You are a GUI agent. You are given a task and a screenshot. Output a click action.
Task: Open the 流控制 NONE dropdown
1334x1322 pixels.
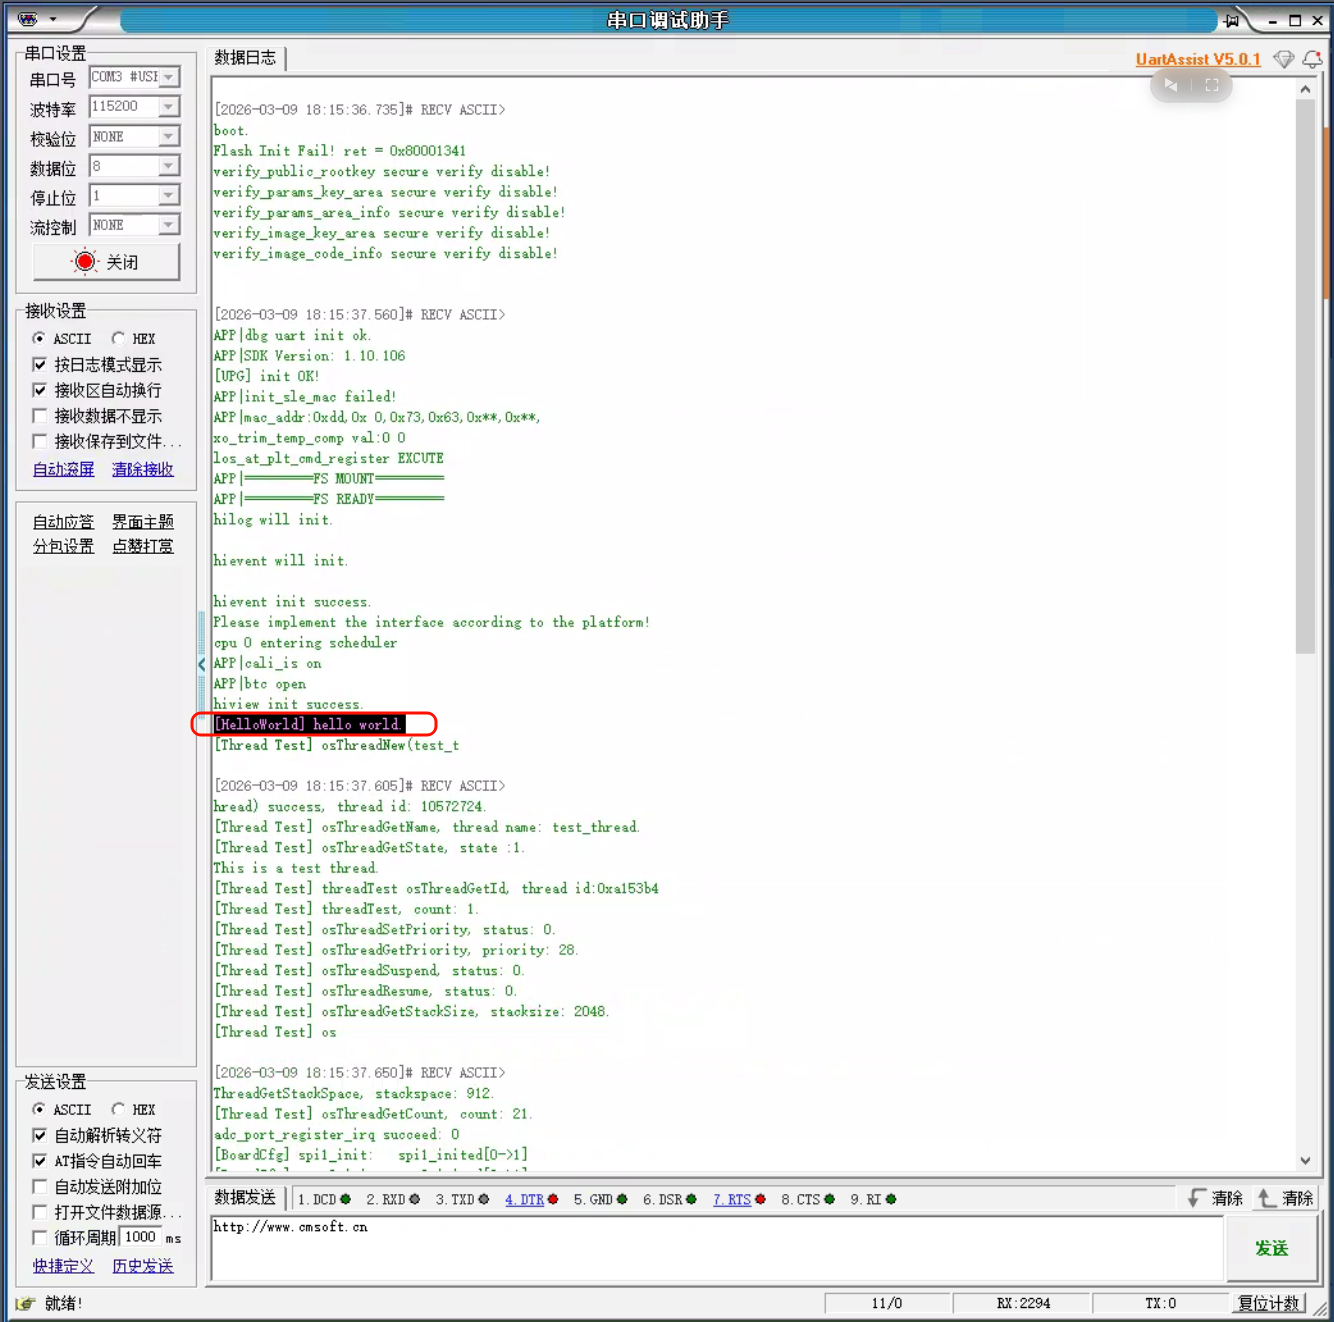[169, 225]
